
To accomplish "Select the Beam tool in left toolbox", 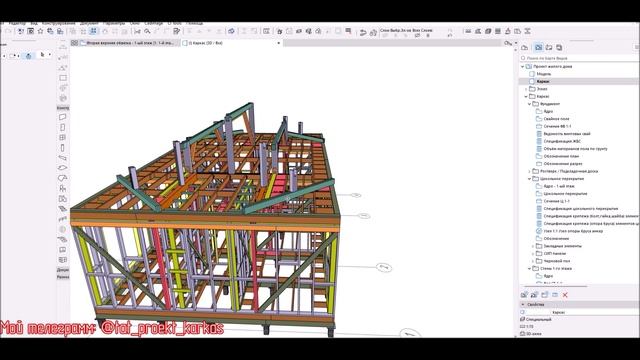I will pyautogui.click(x=62, y=158).
